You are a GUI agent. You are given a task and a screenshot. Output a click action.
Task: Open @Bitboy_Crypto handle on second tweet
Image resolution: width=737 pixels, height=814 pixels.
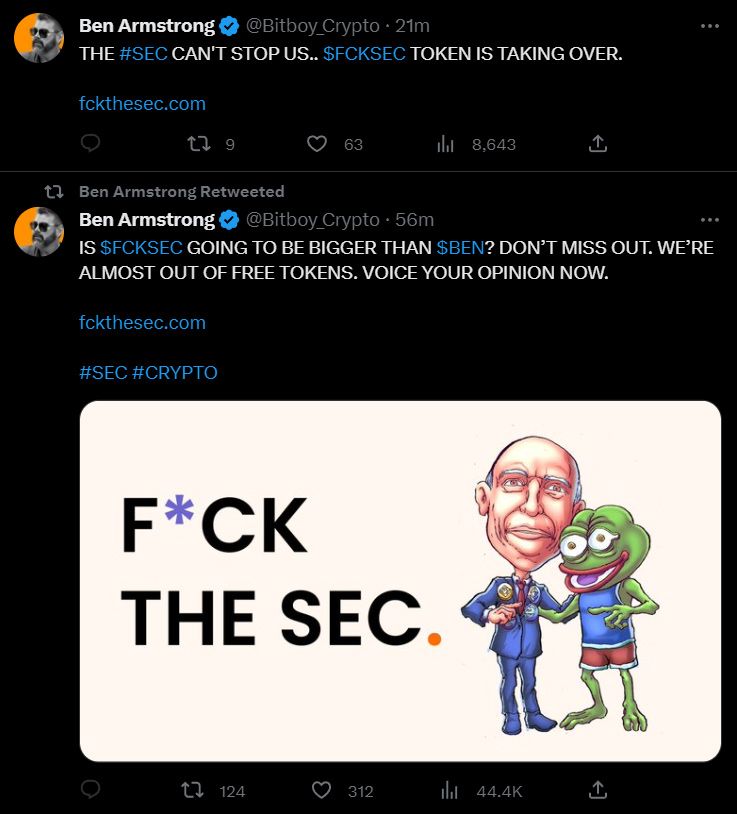click(x=312, y=220)
